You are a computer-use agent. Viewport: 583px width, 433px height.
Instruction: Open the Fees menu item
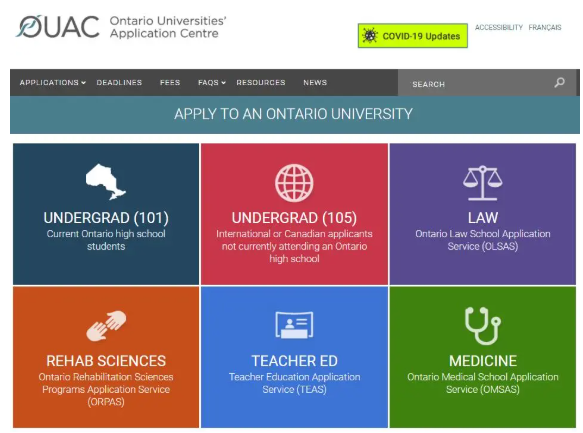(170, 83)
